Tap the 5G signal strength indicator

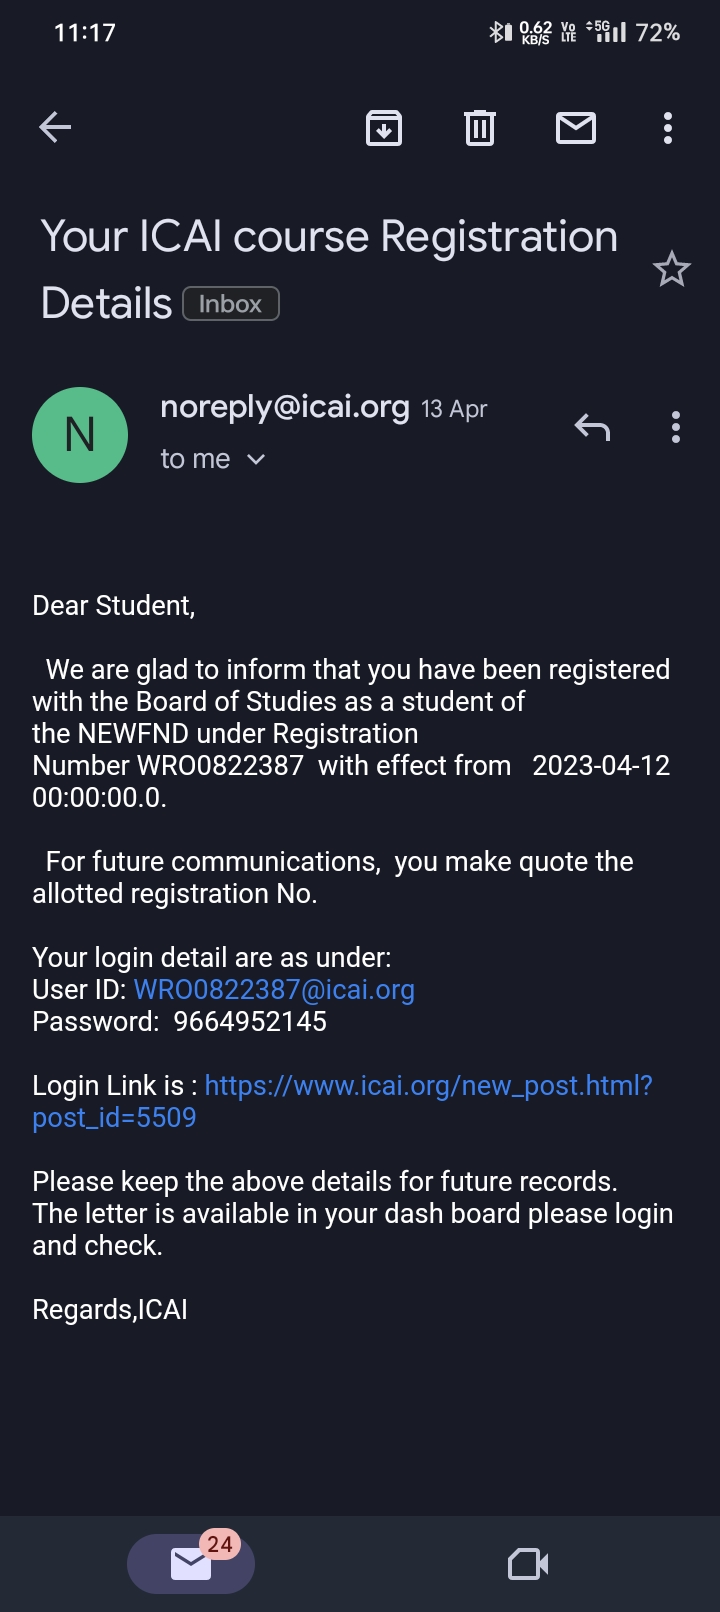[607, 32]
